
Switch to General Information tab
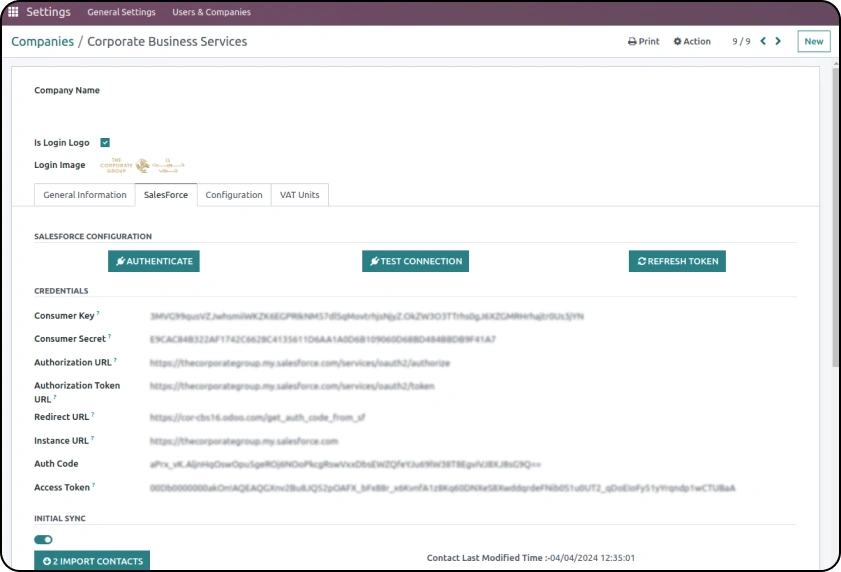coord(85,195)
